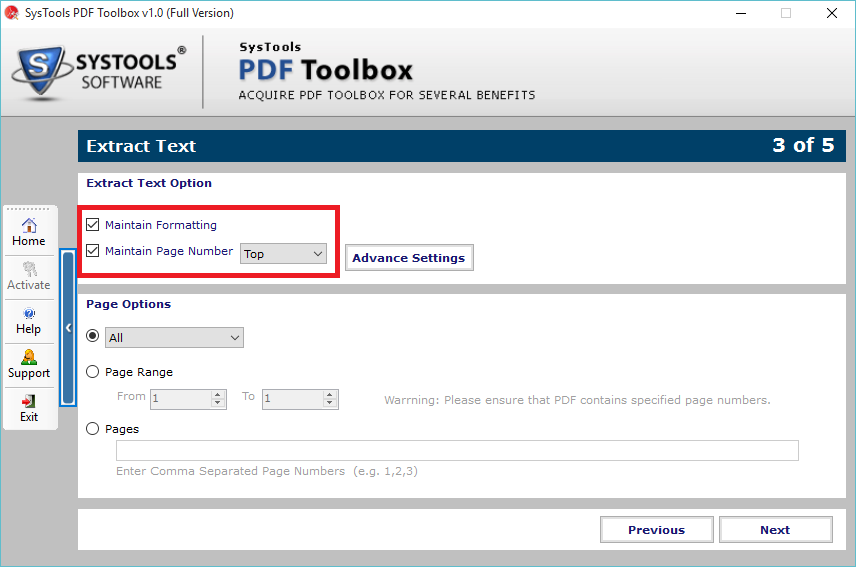
Task: Proceed with the Next button
Action: coord(776,529)
